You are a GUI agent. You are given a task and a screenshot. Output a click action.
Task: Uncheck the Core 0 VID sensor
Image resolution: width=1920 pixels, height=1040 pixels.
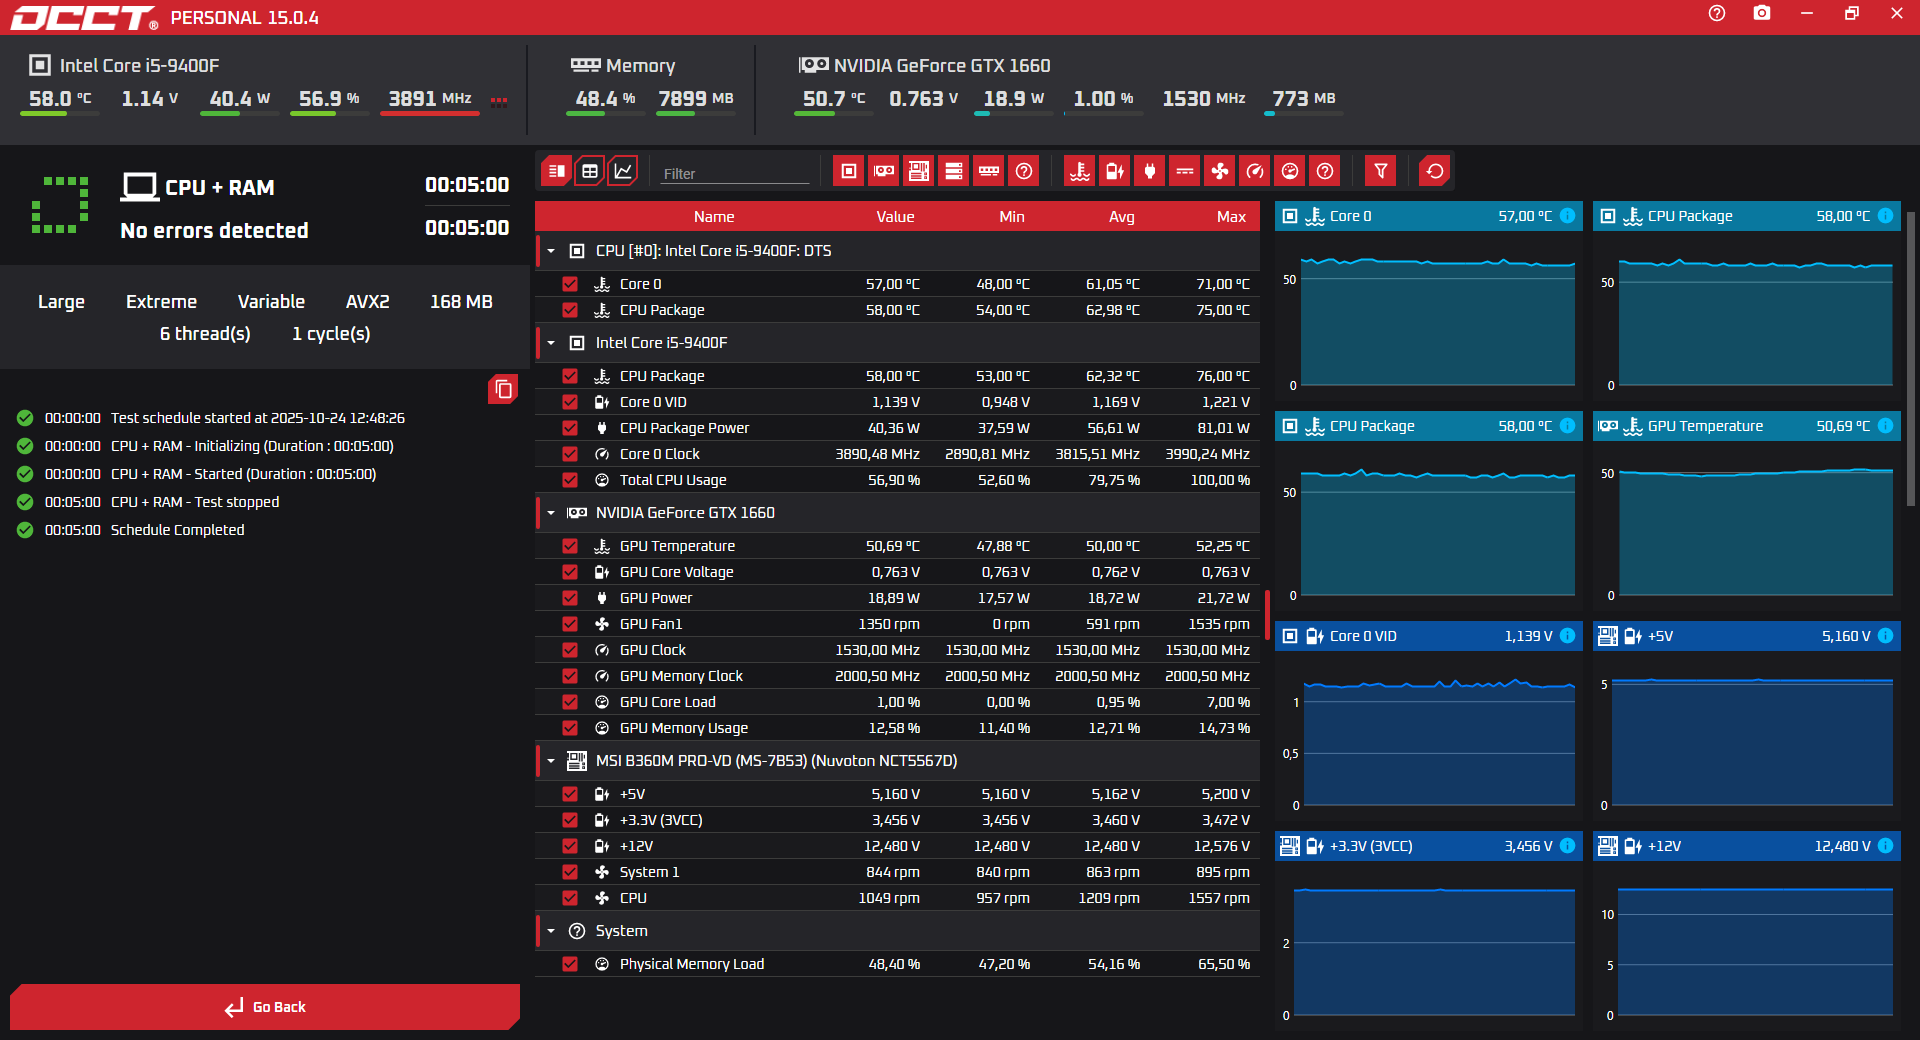point(570,402)
